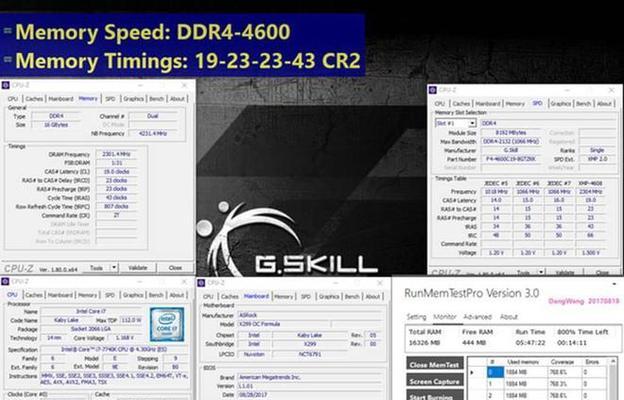This screenshot has width=624, height=400.
Task: Click the NB Frequency value 4231.4 MHz
Action: tap(153, 133)
